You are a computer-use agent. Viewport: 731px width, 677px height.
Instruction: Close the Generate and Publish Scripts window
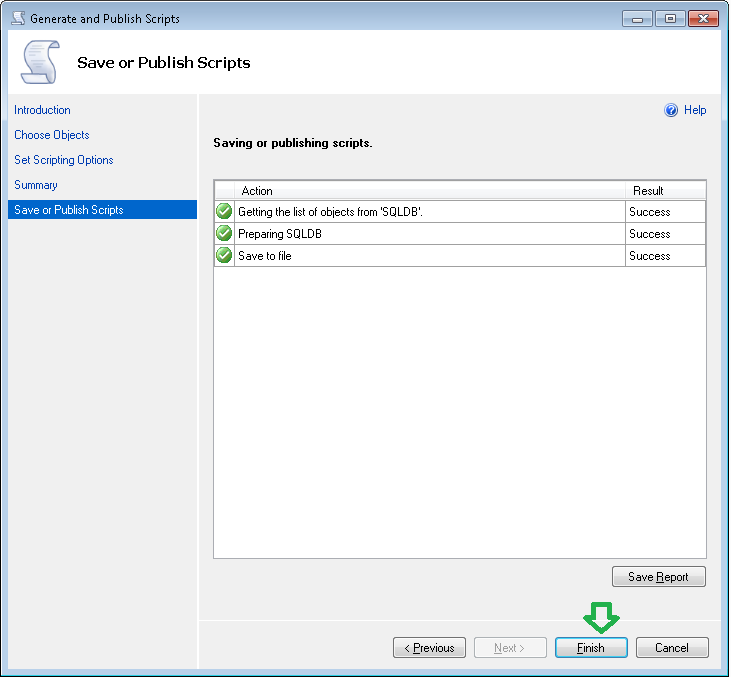pos(703,18)
